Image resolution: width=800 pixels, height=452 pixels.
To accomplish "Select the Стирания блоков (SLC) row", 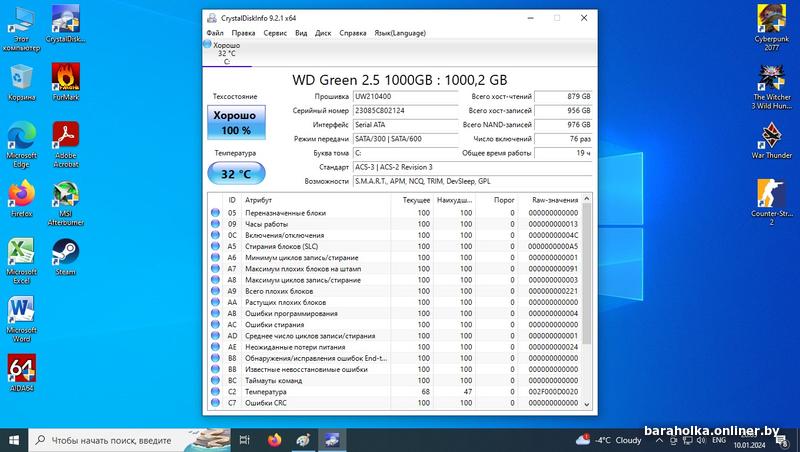I will [x=394, y=246].
